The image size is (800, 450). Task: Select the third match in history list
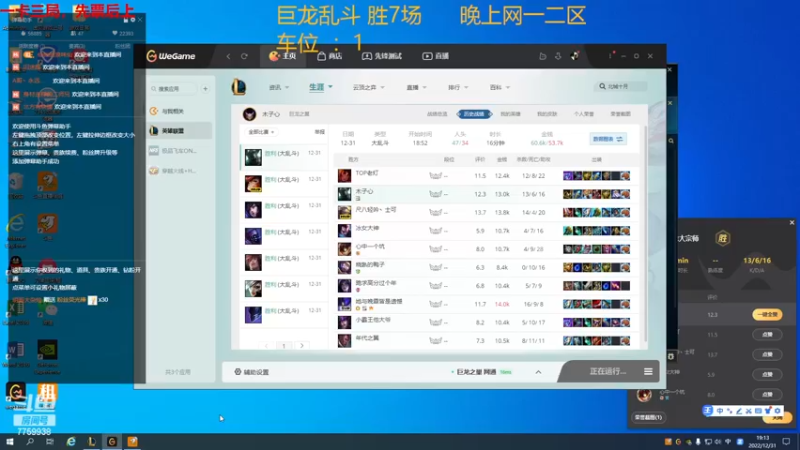pyautogui.click(x=284, y=209)
